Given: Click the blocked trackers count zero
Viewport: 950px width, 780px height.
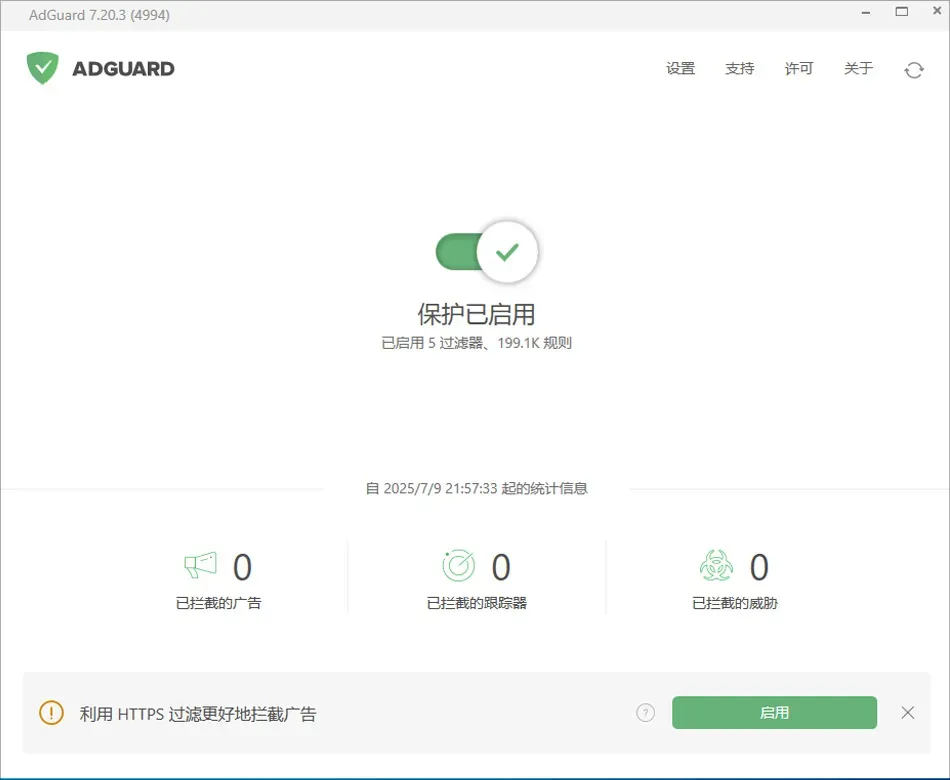Looking at the screenshot, I should pyautogui.click(x=501, y=567).
